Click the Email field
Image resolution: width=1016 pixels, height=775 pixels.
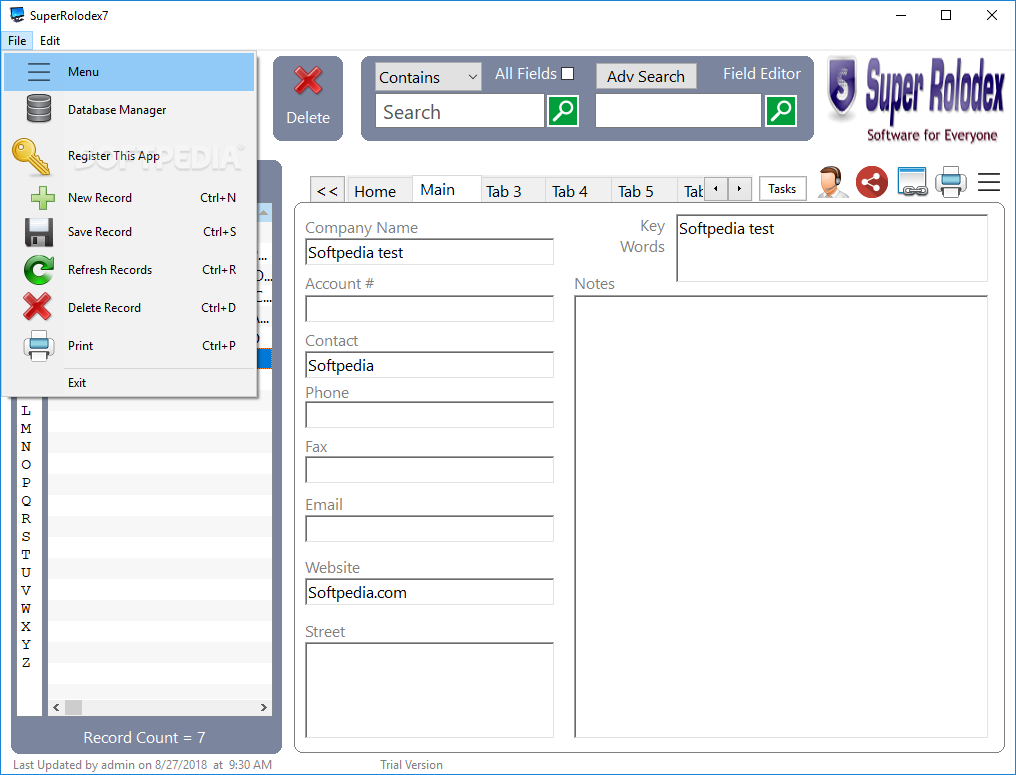tap(429, 528)
